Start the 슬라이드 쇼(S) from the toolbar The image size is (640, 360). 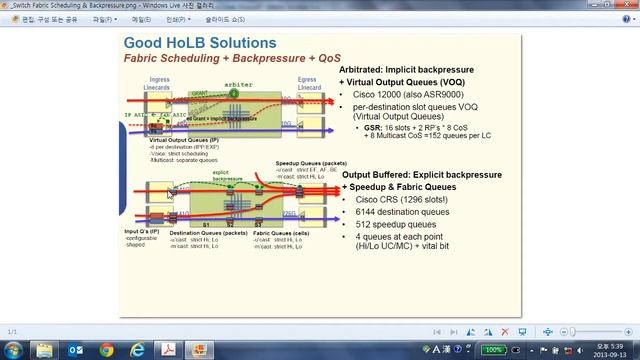pyautogui.click(x=225, y=19)
